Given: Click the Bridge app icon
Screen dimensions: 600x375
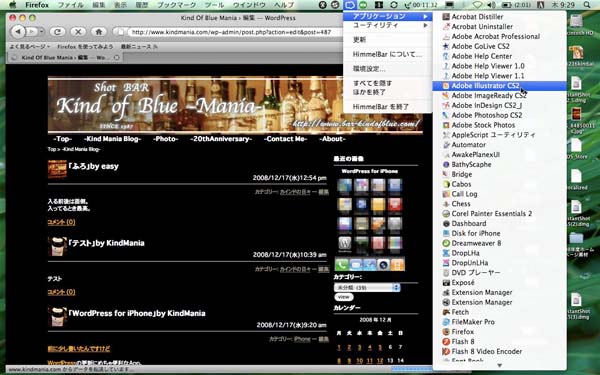Looking at the screenshot, I should pyautogui.click(x=446, y=174).
